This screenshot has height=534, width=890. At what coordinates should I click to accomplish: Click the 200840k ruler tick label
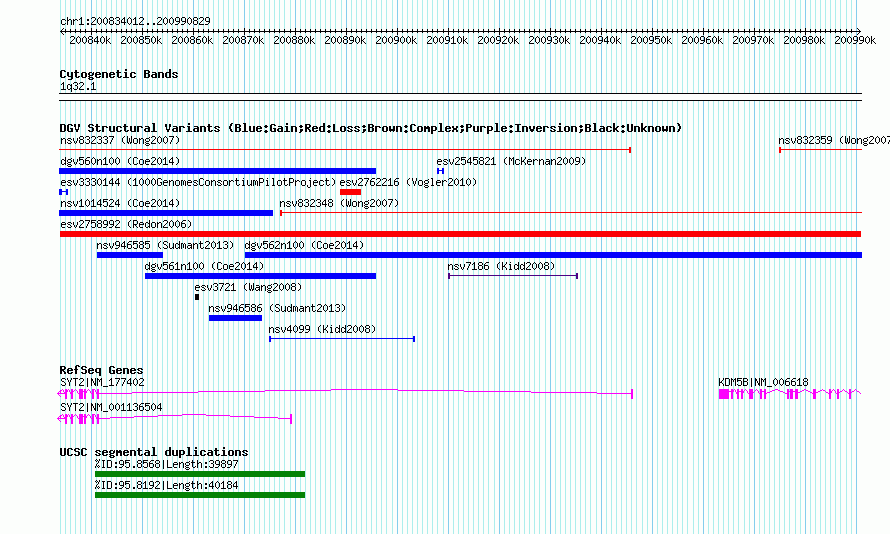pos(90,40)
